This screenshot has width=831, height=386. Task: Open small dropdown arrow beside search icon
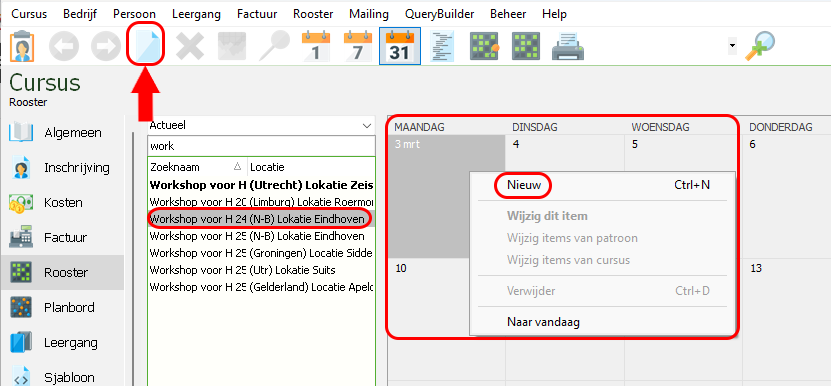tap(732, 46)
